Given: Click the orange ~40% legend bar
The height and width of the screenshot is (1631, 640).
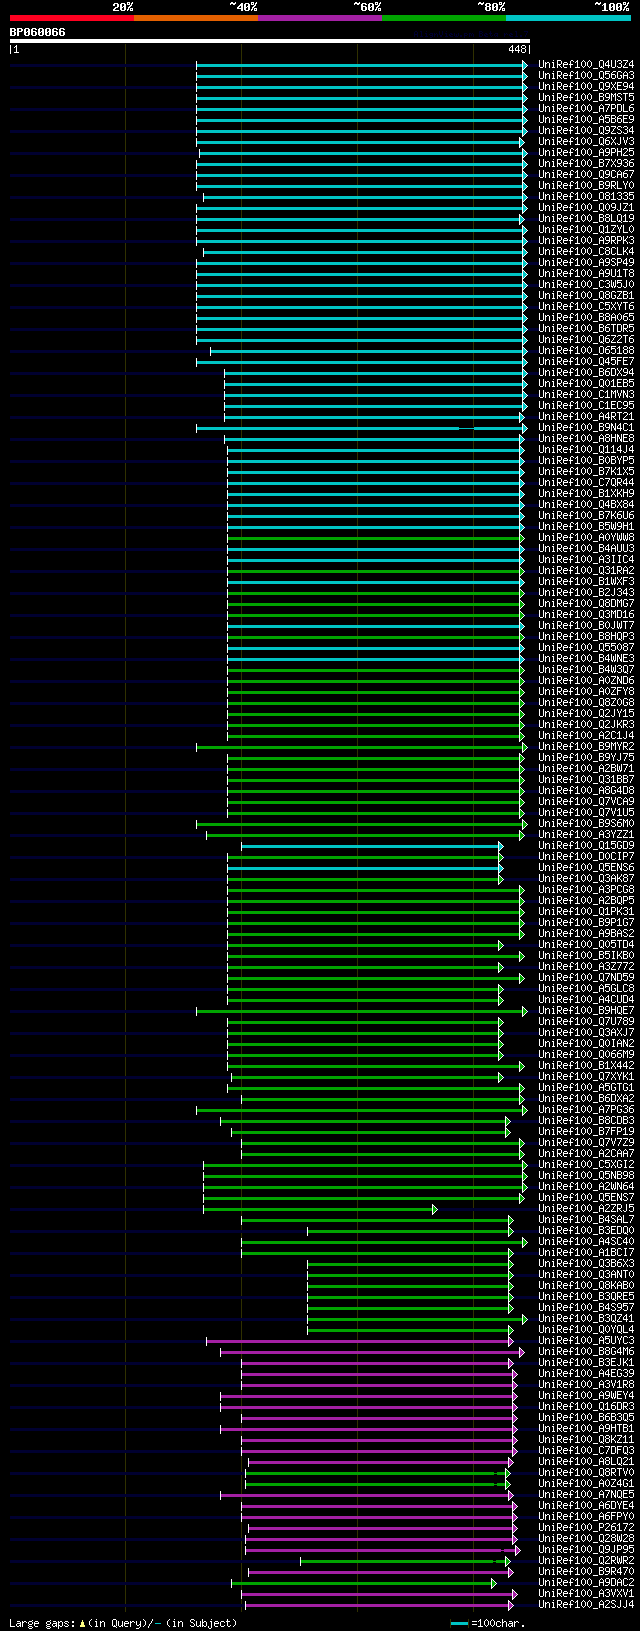Looking at the screenshot, I should coord(195,18).
